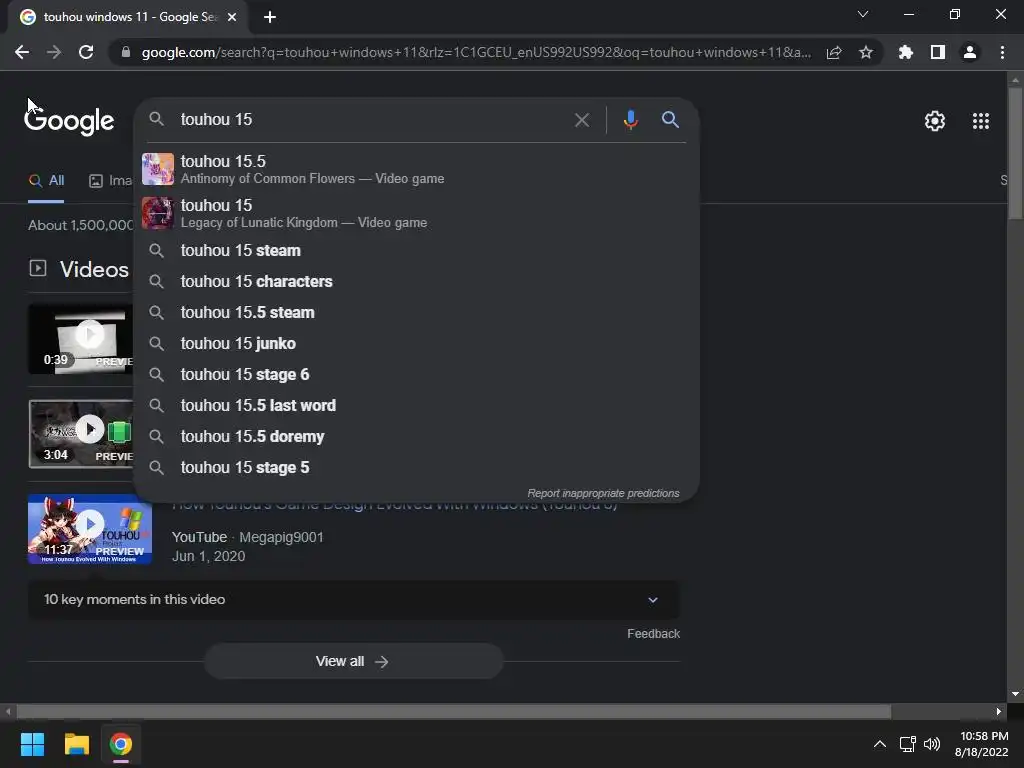Open volume control in tray

click(x=931, y=744)
